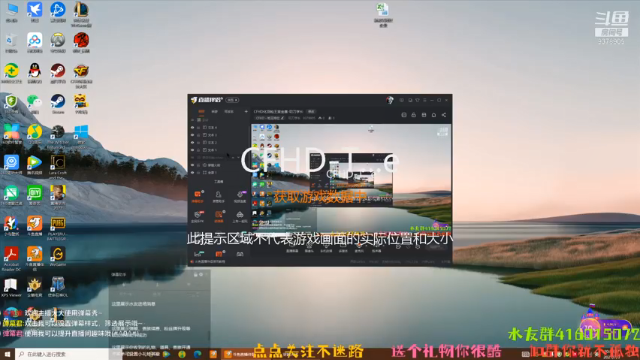The image size is (640, 360).
Task: Toggle visibility of the 文本 2 layer
Action: pos(193,142)
